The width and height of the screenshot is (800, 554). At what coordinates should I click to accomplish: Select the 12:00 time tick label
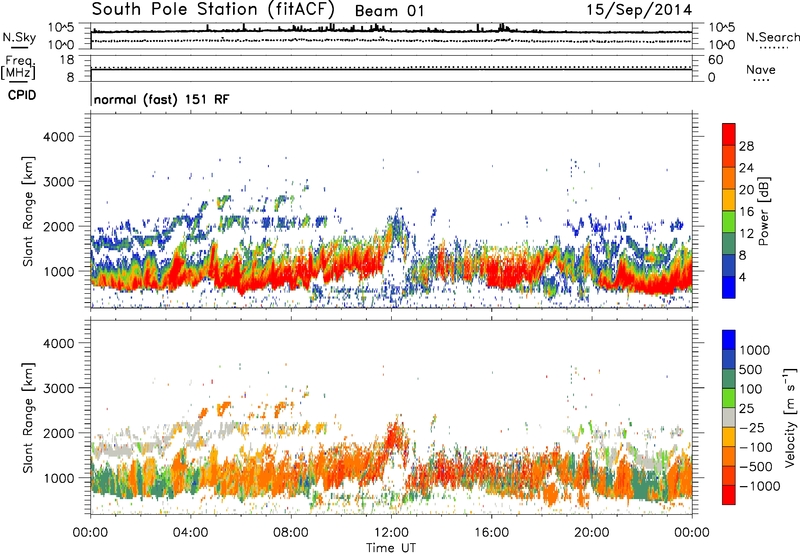[x=391, y=533]
